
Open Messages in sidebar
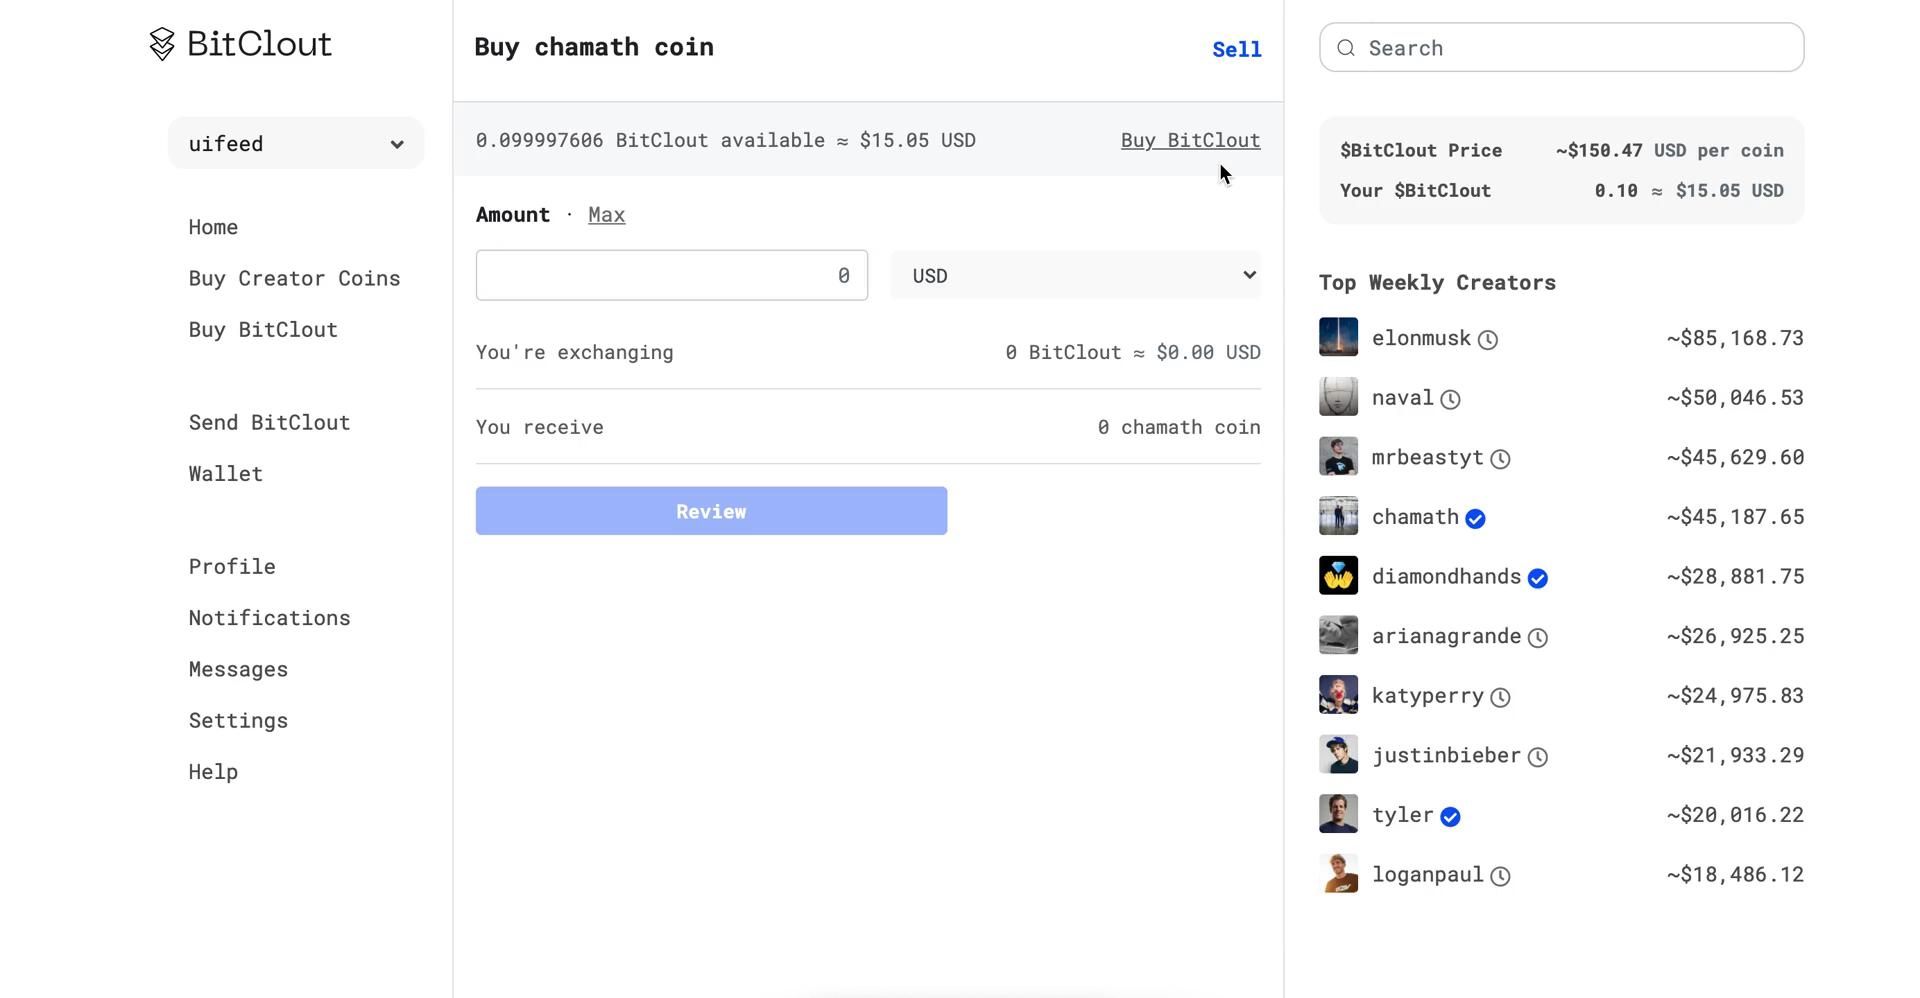tap(238, 669)
